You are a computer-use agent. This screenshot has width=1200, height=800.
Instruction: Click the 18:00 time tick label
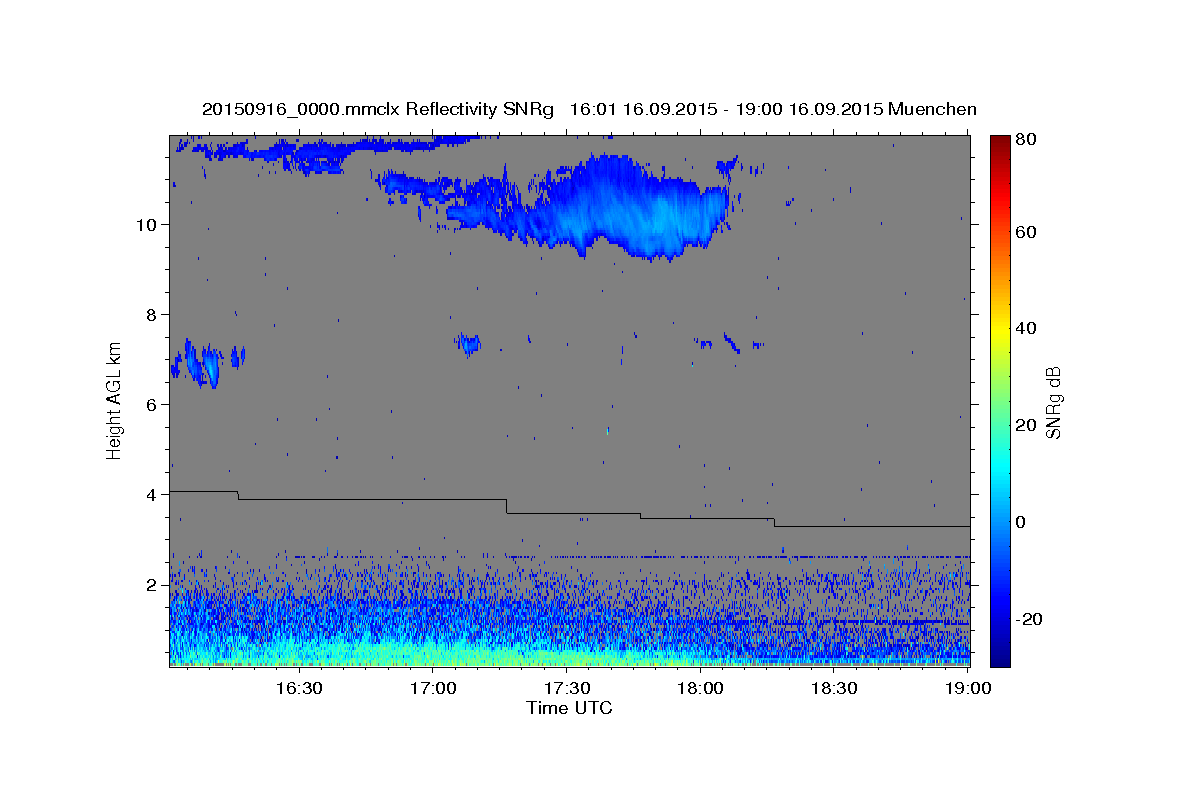click(701, 689)
